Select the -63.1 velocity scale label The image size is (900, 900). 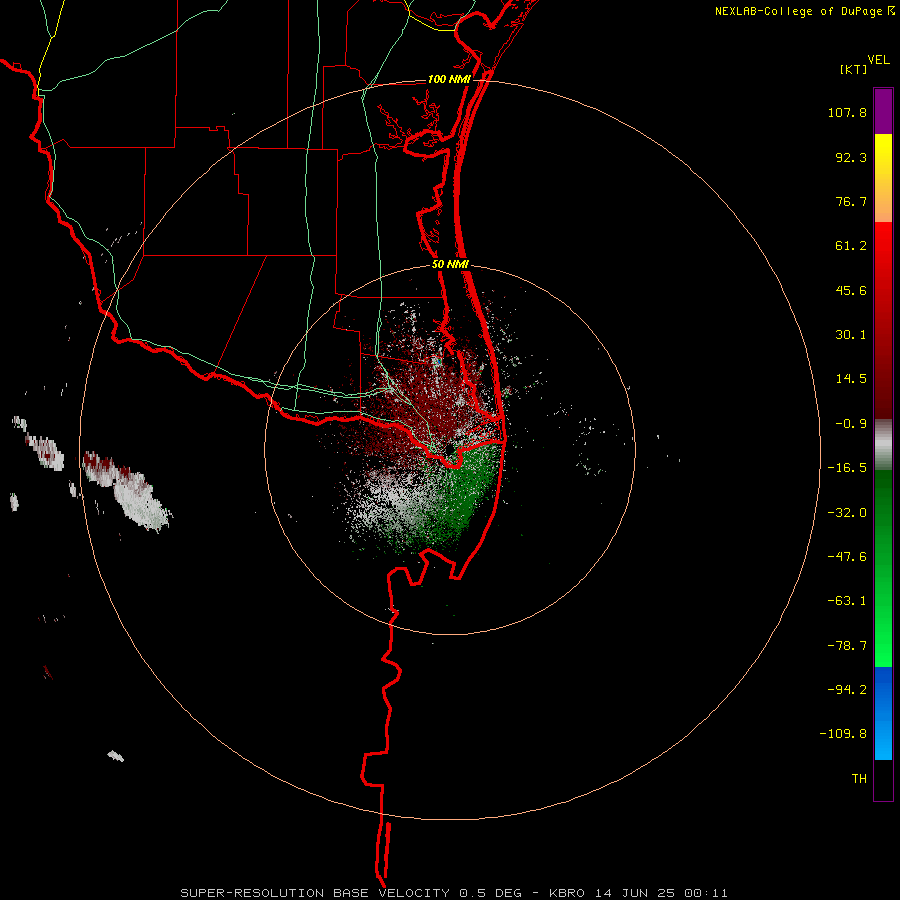pyautogui.click(x=847, y=601)
